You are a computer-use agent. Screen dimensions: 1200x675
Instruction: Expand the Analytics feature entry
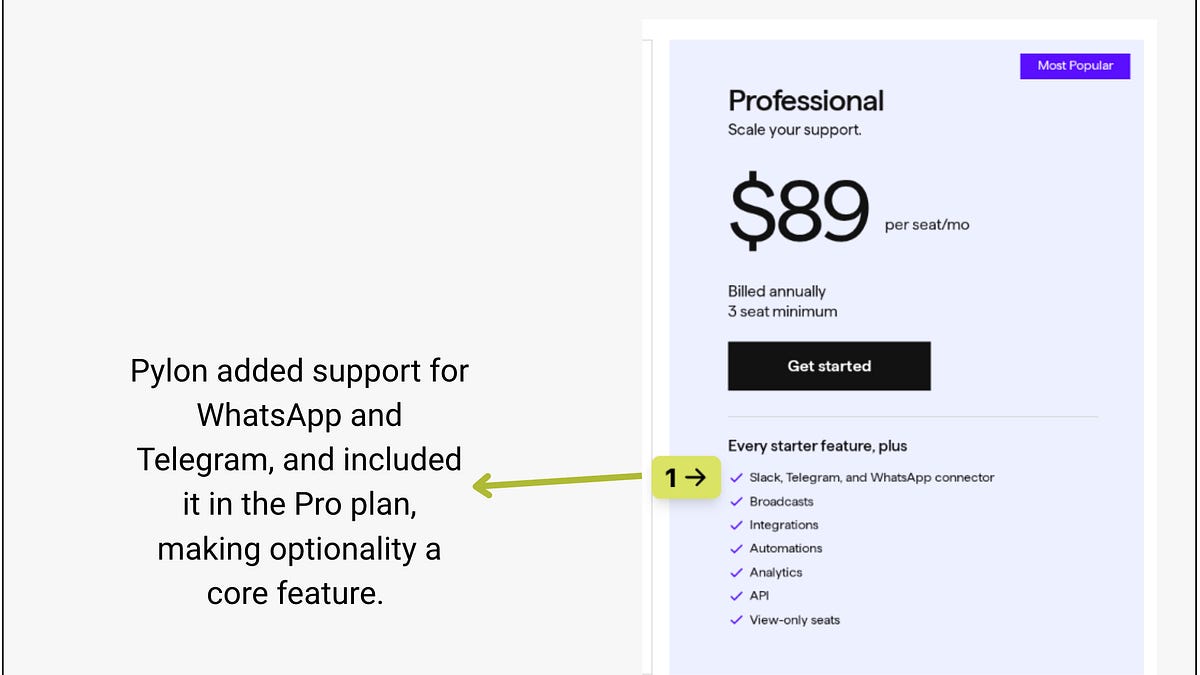pos(776,572)
